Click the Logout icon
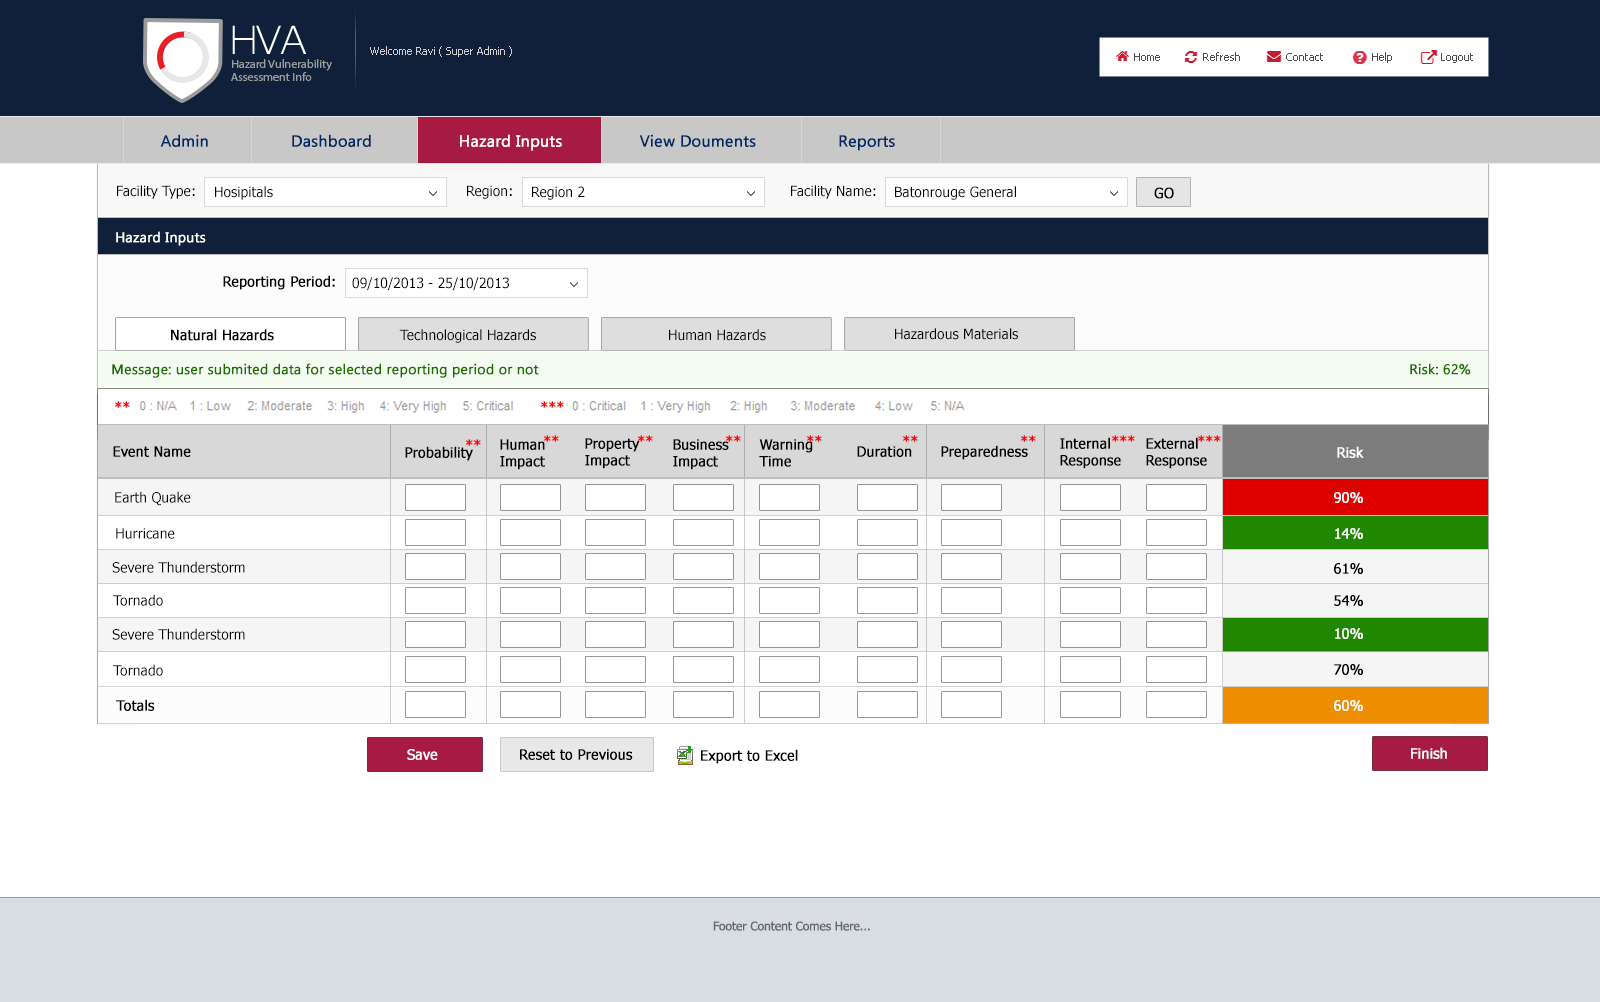This screenshot has width=1600, height=1002. pyautogui.click(x=1428, y=57)
